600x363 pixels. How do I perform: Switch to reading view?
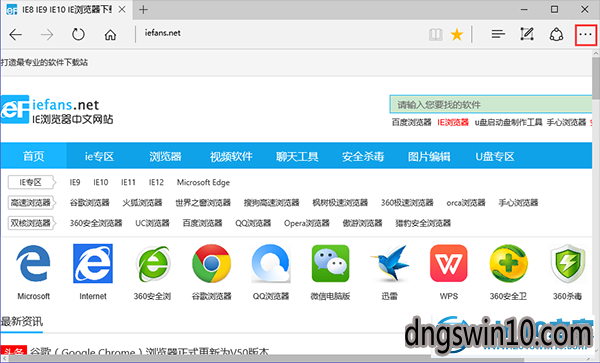click(435, 35)
